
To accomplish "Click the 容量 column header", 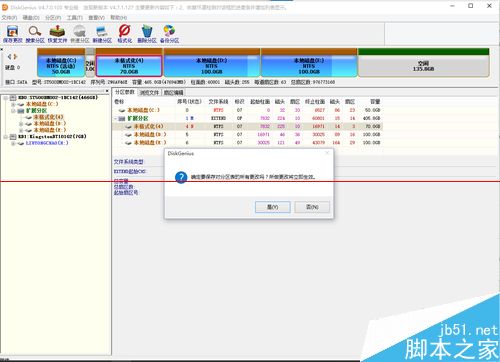I will point(375,102).
